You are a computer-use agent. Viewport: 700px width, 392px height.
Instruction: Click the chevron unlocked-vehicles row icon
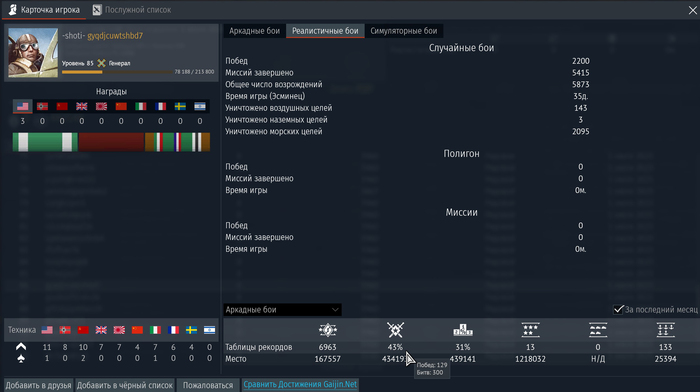(21, 346)
